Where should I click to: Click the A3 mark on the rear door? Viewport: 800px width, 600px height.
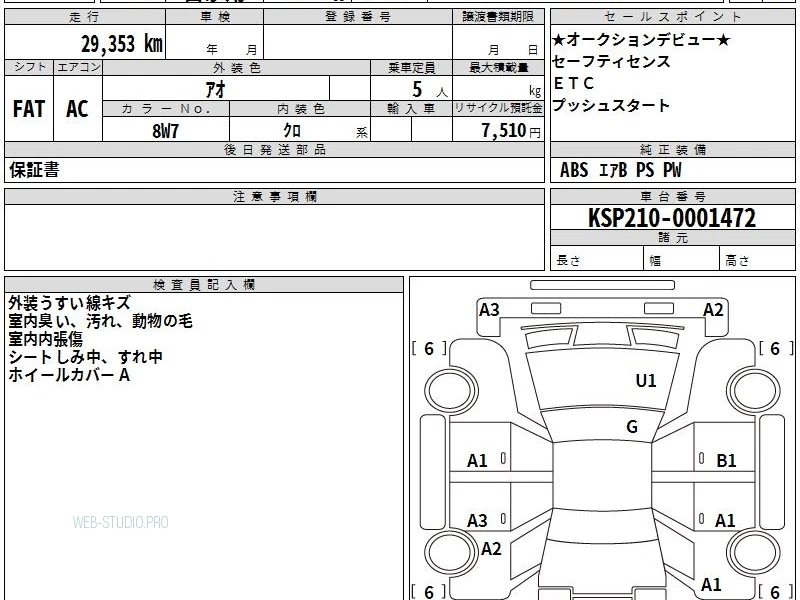pos(477,521)
